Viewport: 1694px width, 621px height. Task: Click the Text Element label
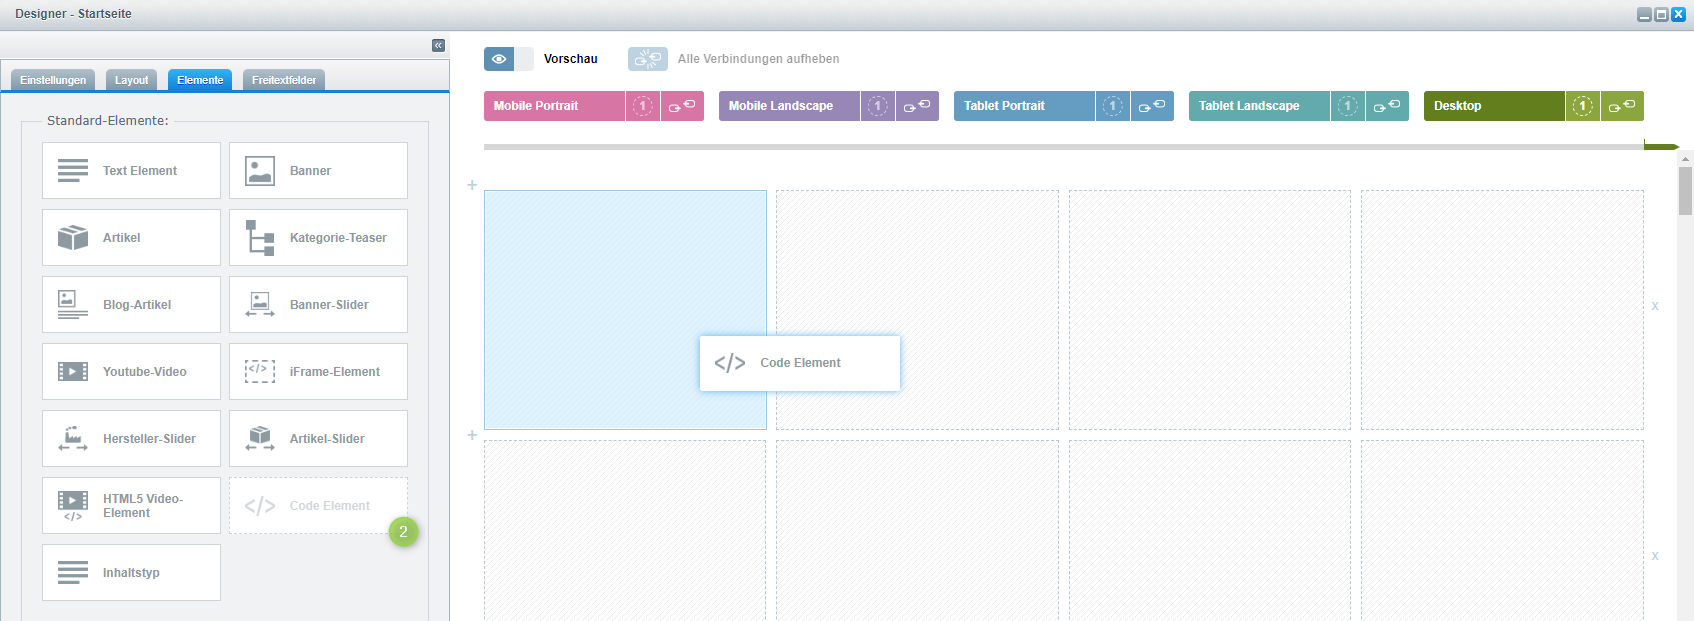pyautogui.click(x=140, y=171)
